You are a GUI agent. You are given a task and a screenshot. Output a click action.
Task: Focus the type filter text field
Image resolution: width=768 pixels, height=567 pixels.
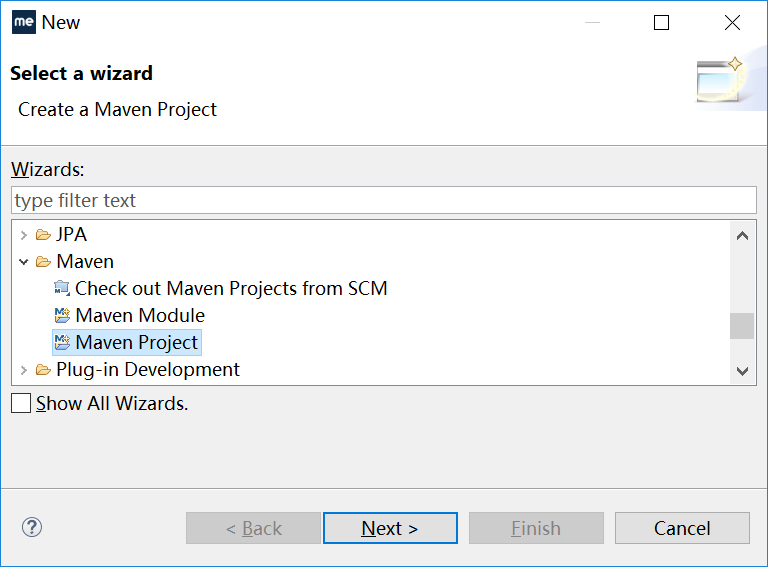384,200
